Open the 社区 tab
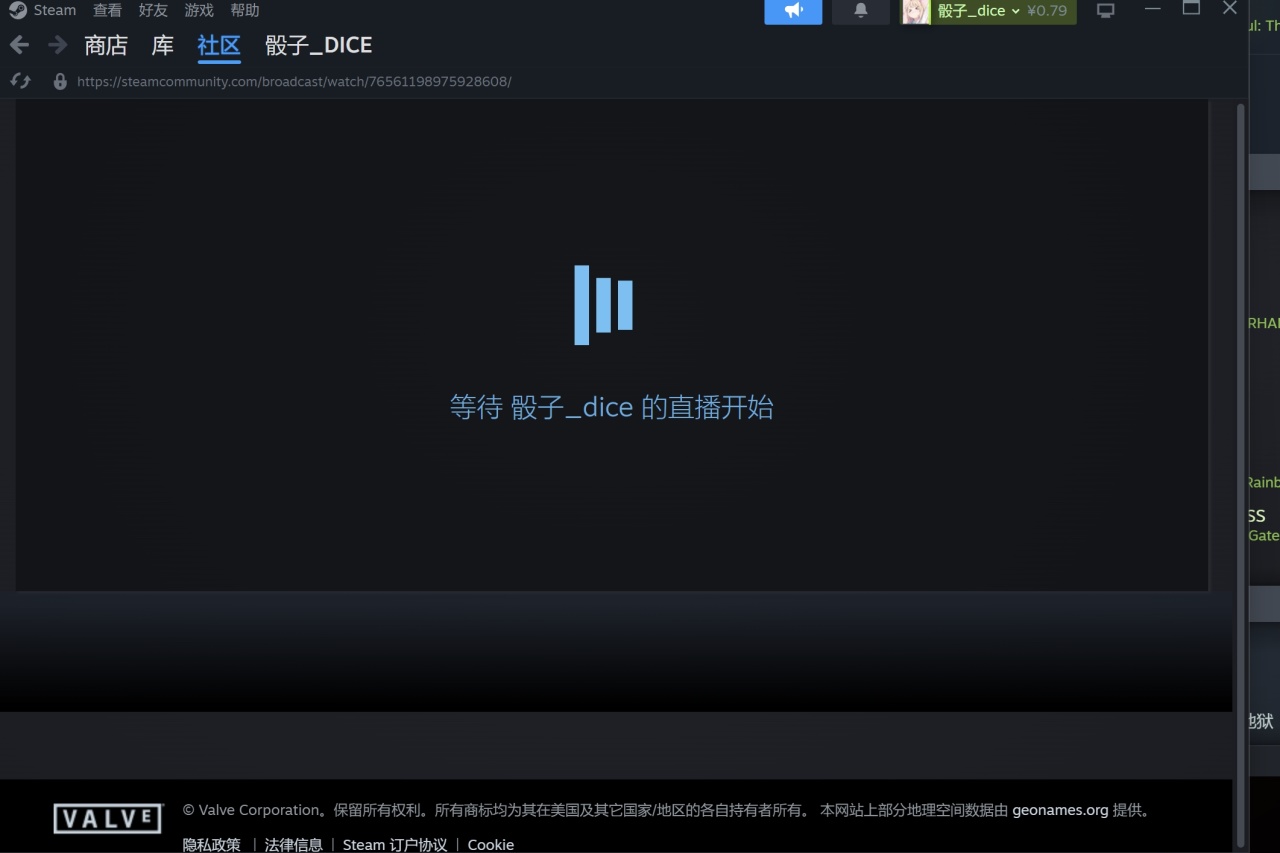 point(219,45)
